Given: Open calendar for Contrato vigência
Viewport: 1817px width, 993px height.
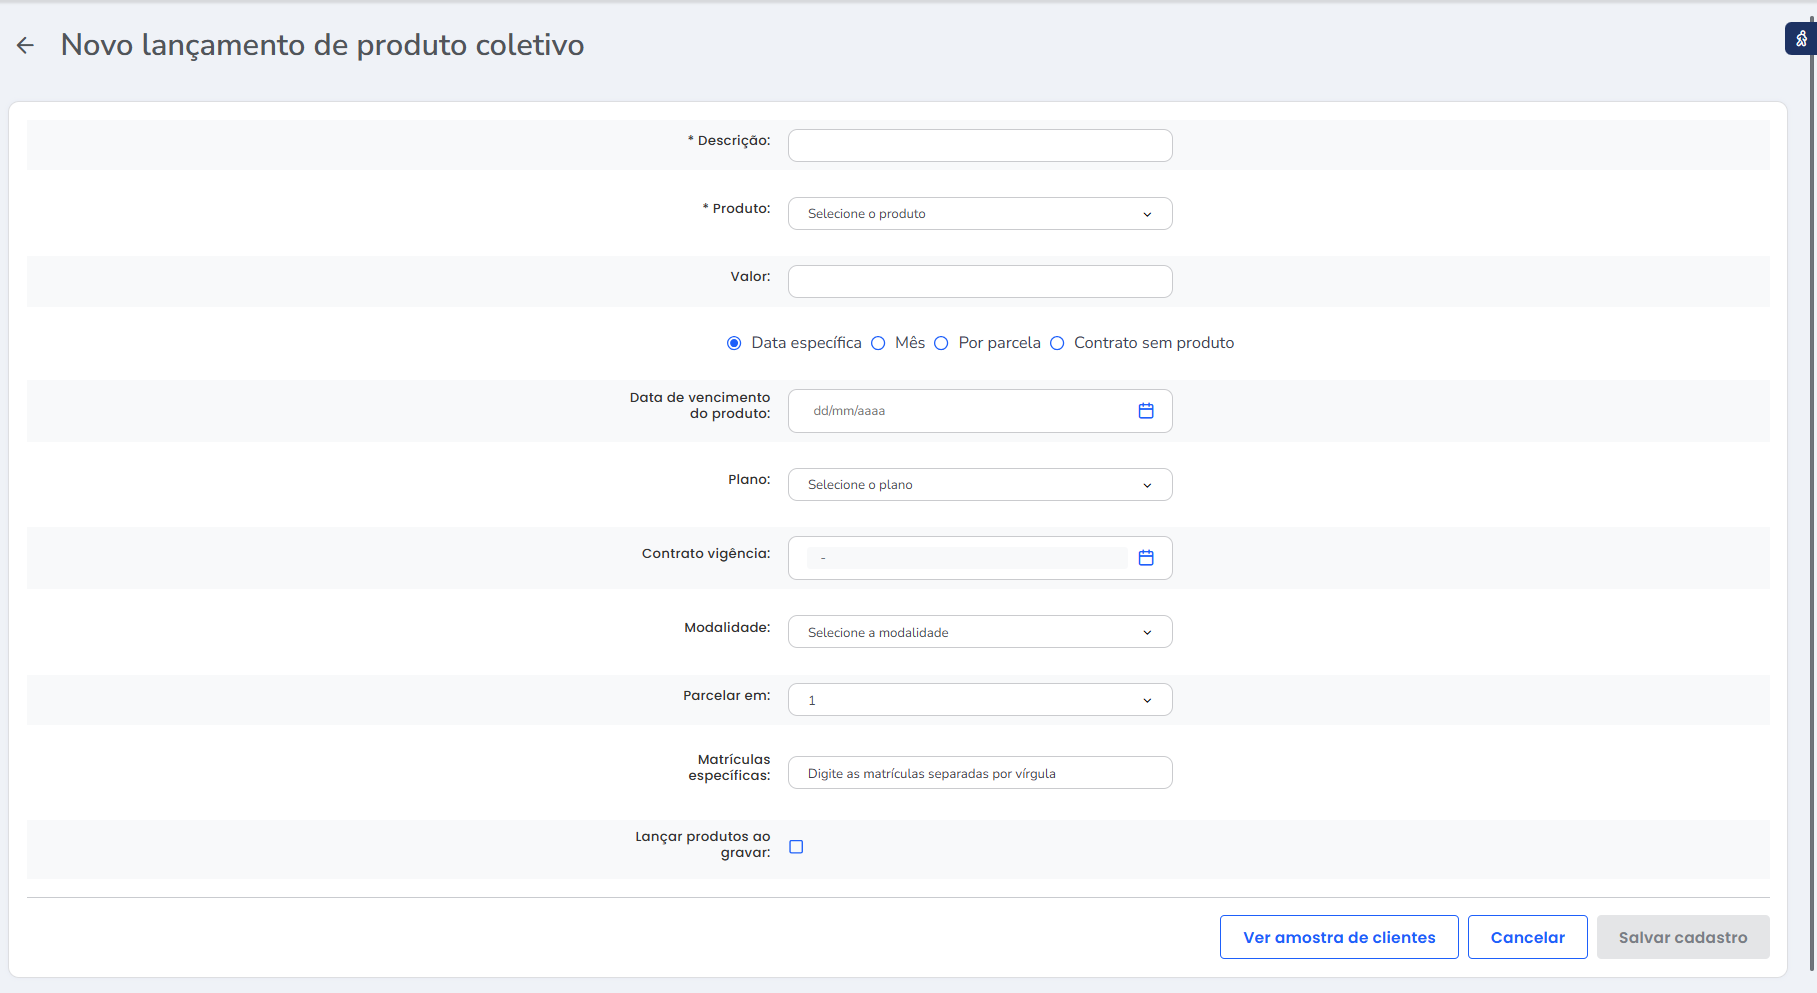Looking at the screenshot, I should [x=1146, y=558].
